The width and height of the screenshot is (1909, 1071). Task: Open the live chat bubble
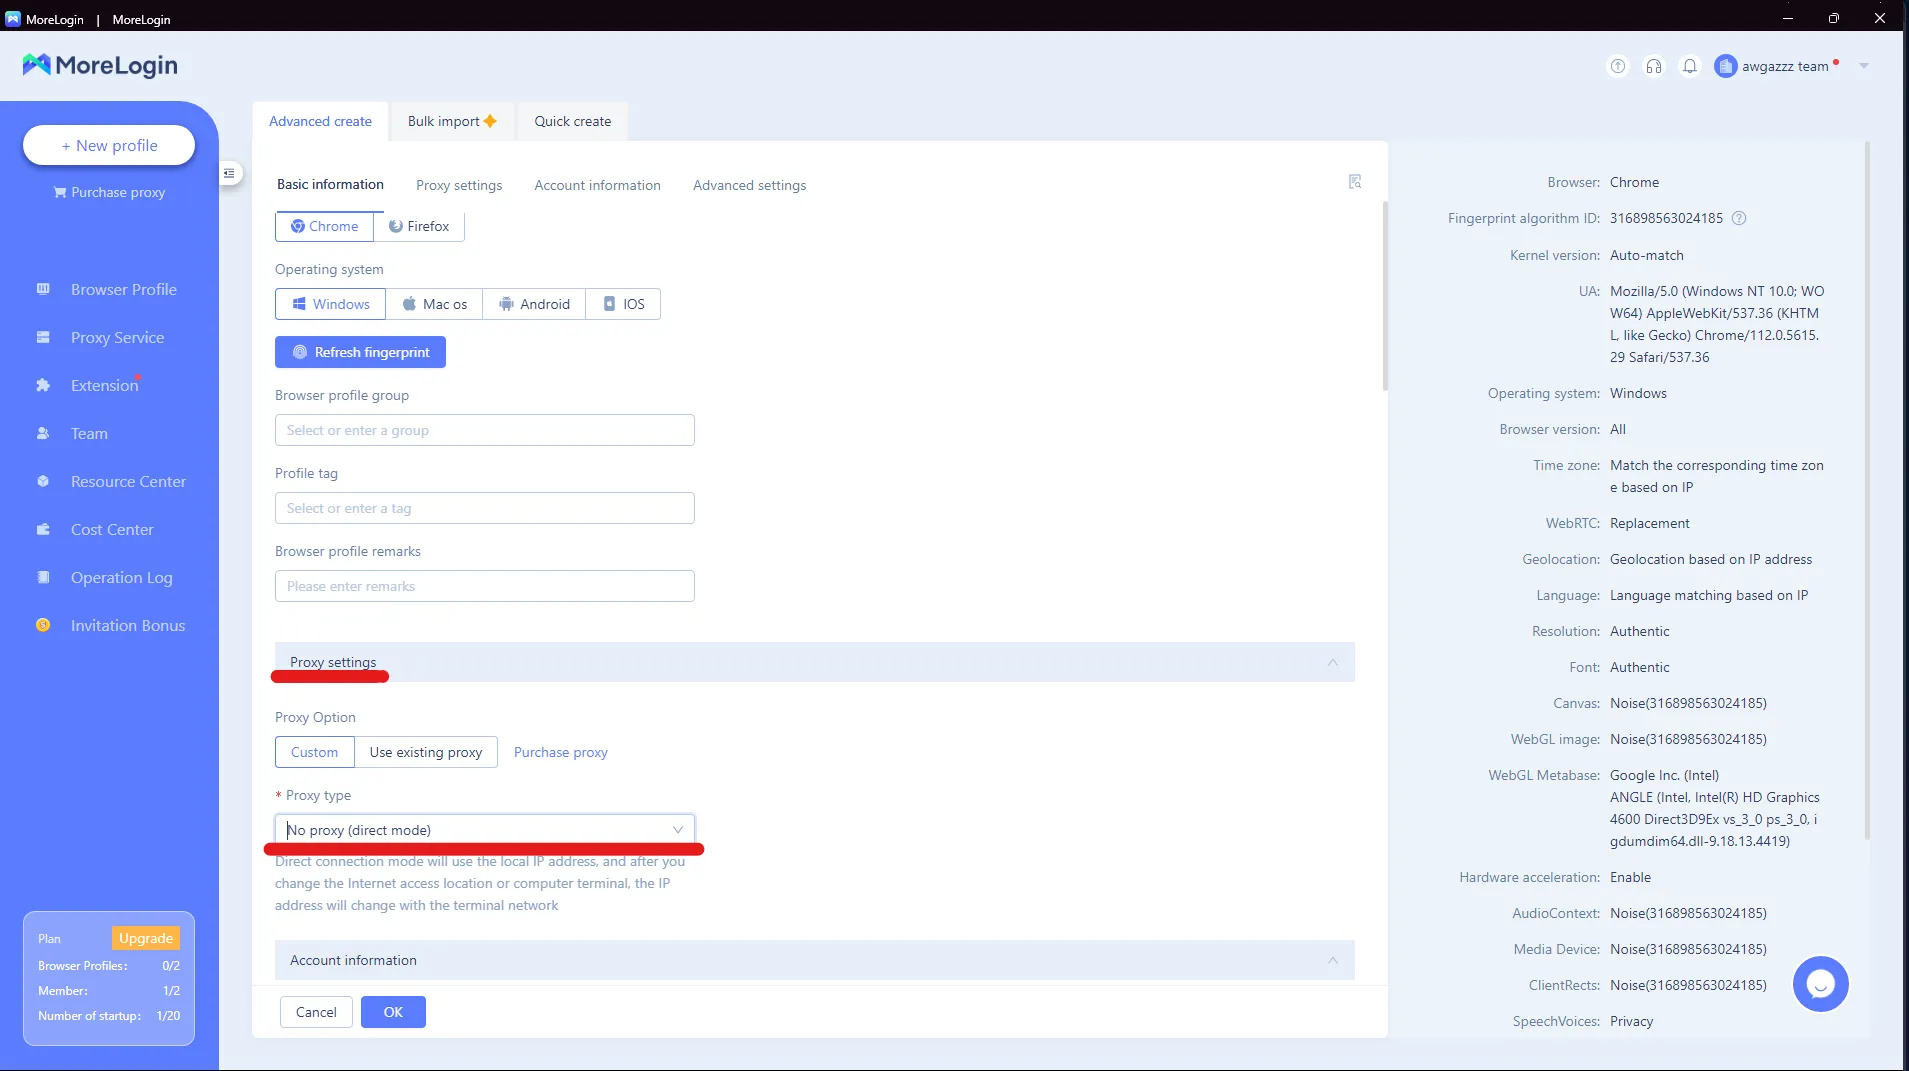coord(1820,984)
